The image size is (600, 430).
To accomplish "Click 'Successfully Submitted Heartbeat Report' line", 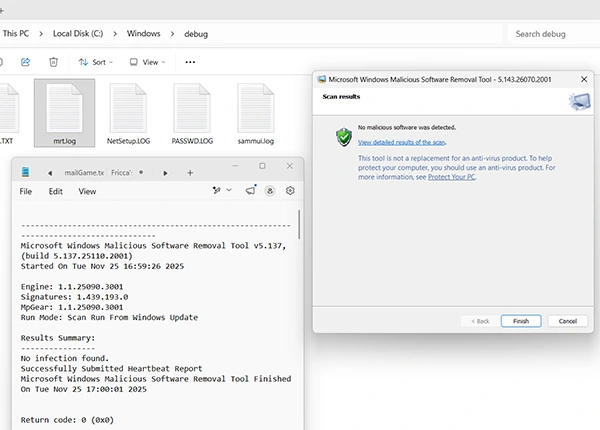I will click(111, 368).
